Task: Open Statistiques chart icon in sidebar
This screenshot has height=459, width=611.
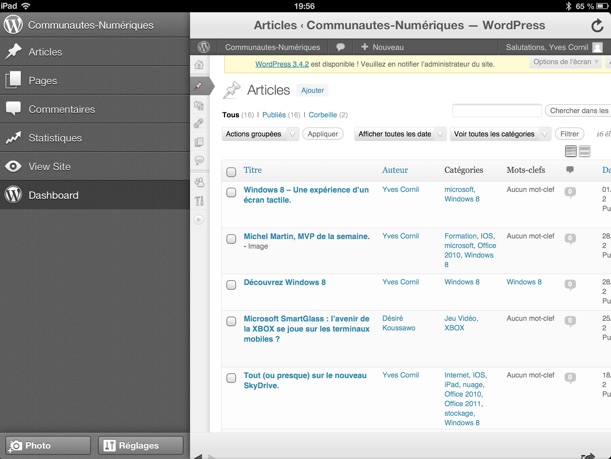Action: (x=13, y=138)
